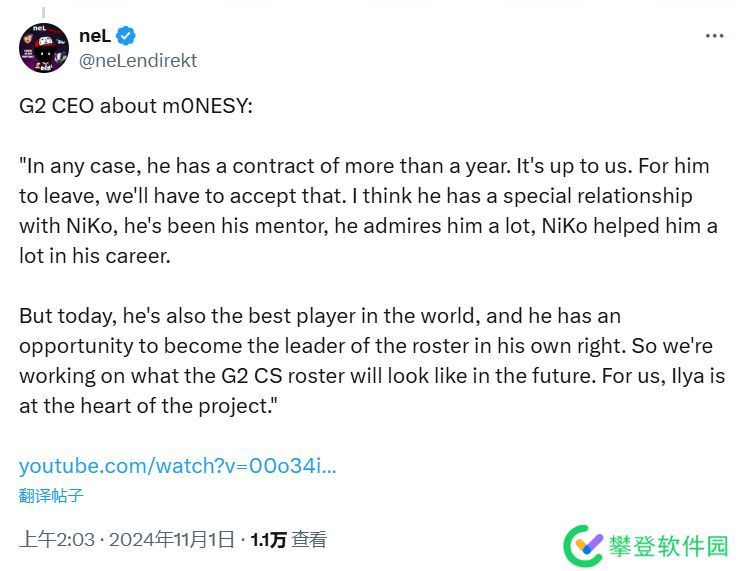Click the 攀登软件园 watermark text
Viewport: 746px width, 571px height.
[x=668, y=546]
